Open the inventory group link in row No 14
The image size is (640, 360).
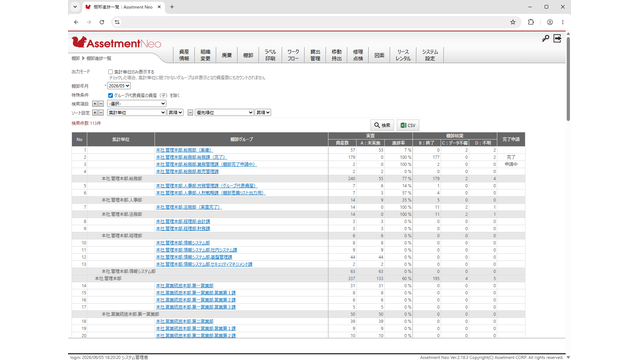[x=184, y=286]
